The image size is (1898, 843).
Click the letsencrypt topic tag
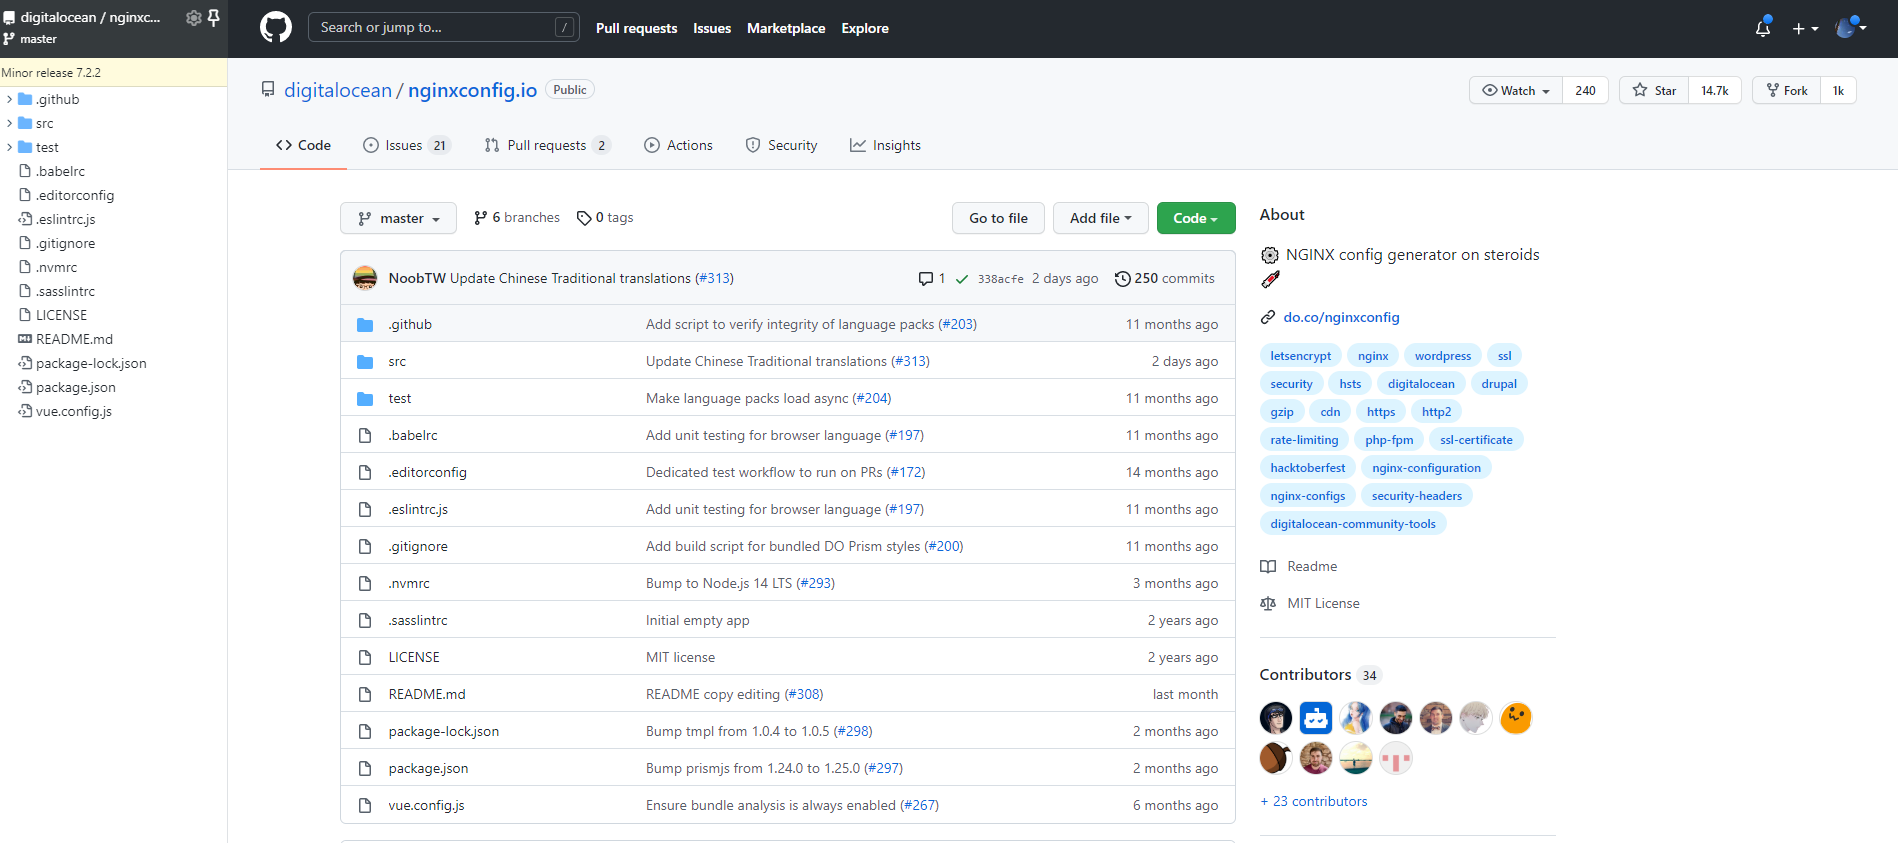(x=1301, y=355)
